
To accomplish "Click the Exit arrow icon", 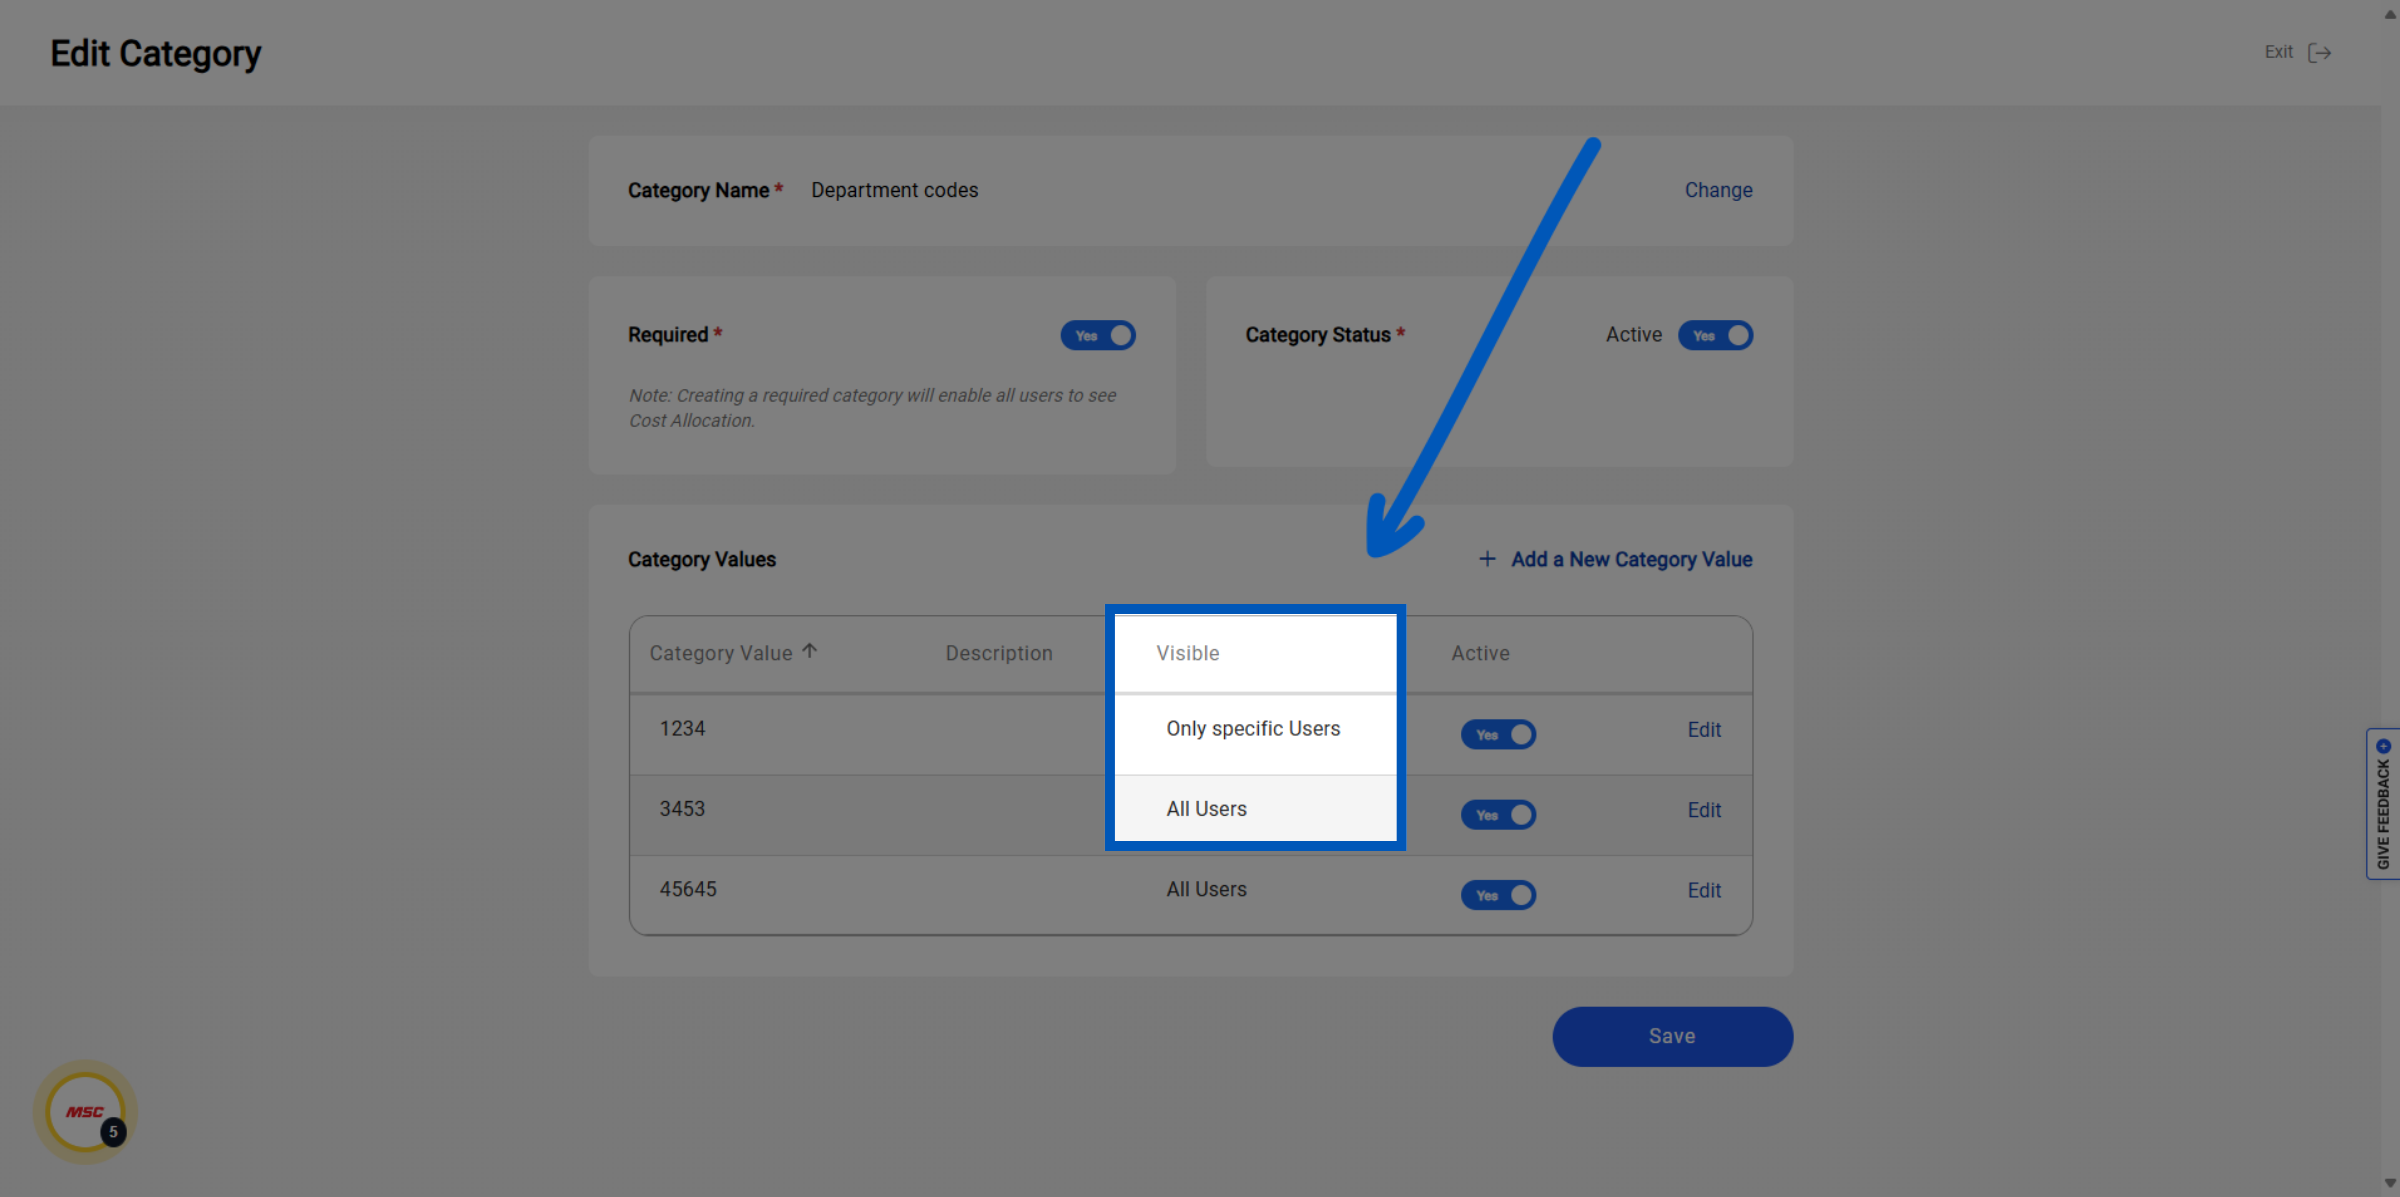I will pyautogui.click(x=2319, y=53).
